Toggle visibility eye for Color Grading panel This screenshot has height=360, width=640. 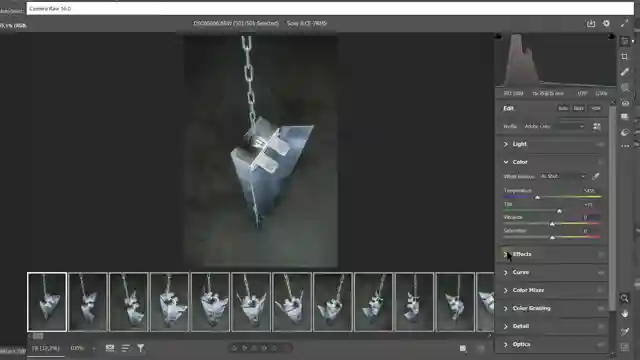[600, 308]
